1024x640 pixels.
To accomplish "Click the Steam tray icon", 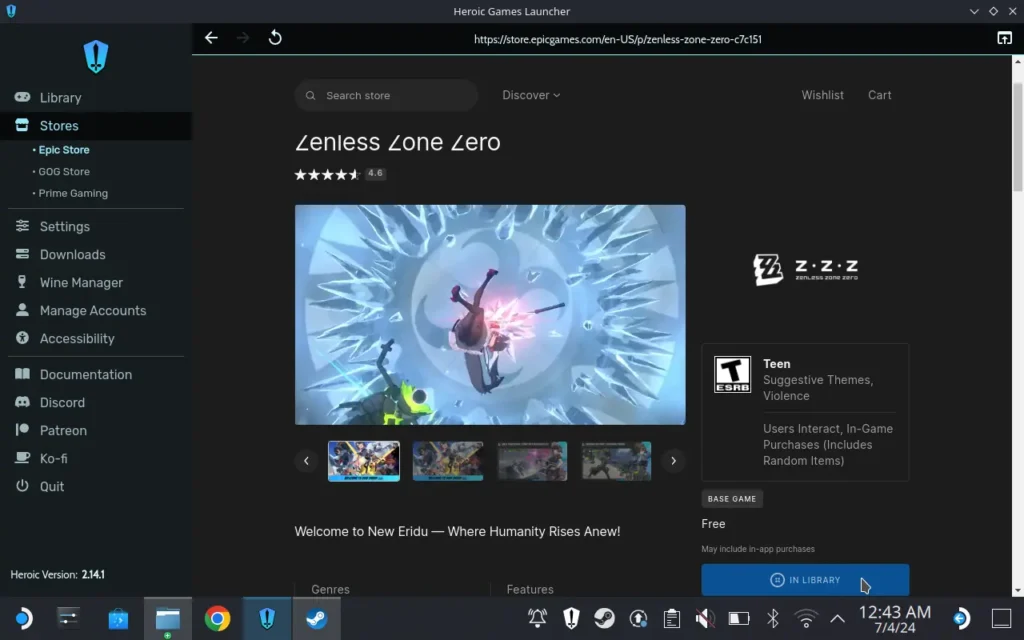I will click(x=605, y=618).
